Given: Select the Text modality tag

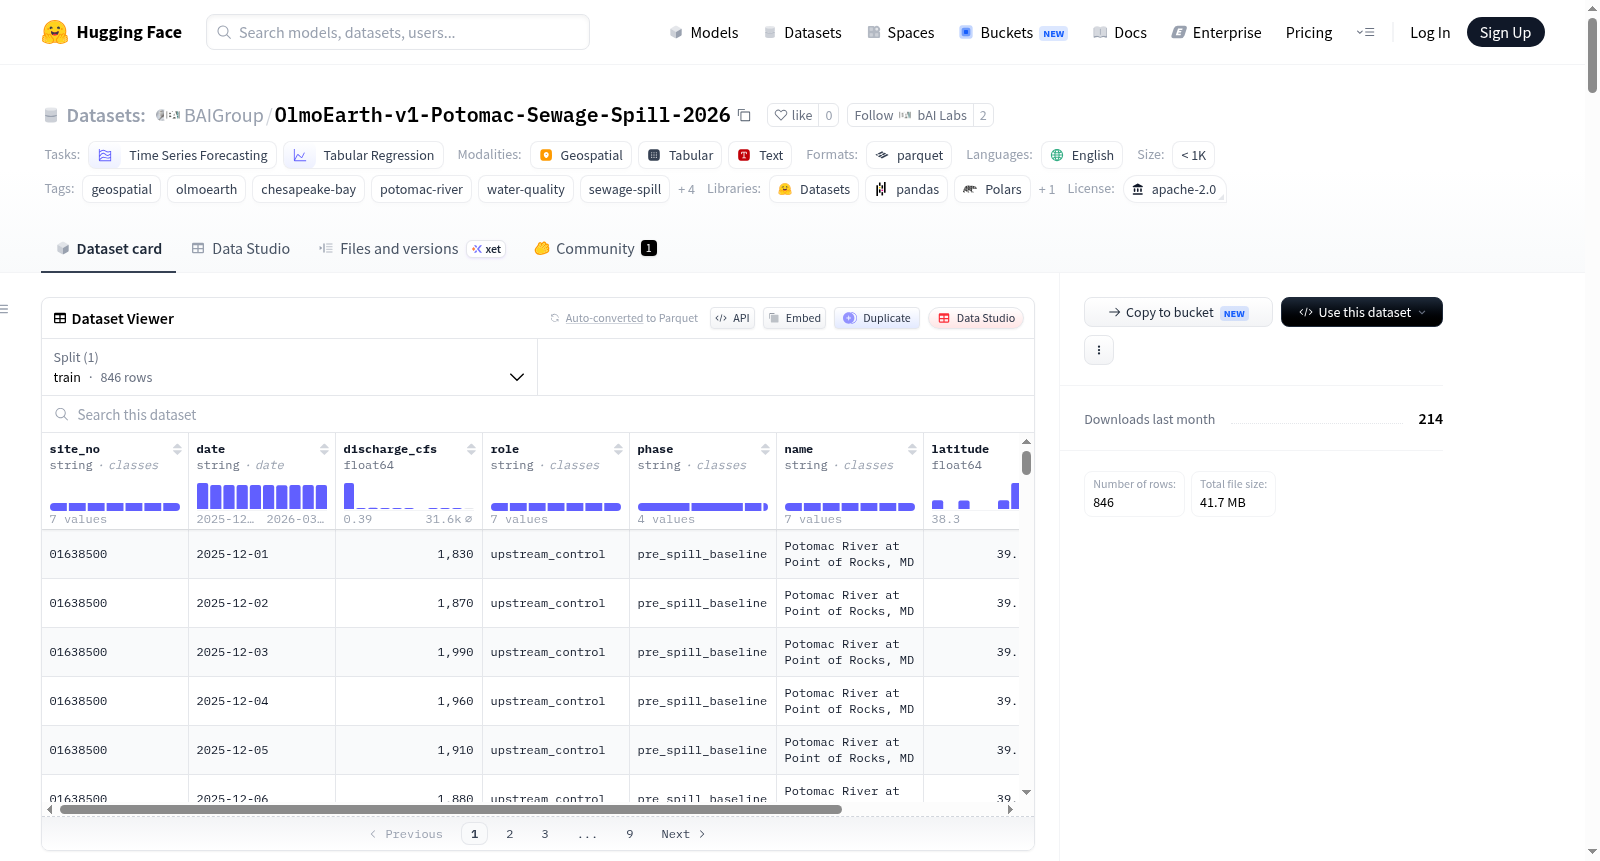Looking at the screenshot, I should pyautogui.click(x=760, y=155).
